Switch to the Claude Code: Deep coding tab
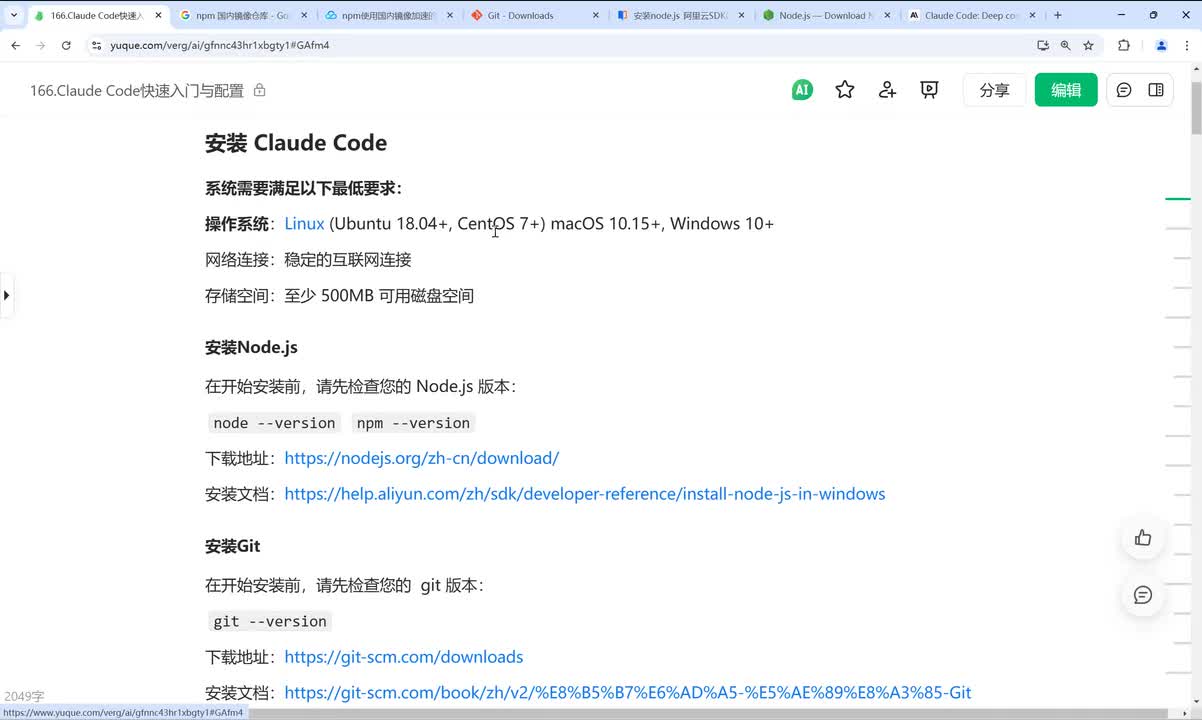This screenshot has height=720, width=1202. [x=970, y=16]
